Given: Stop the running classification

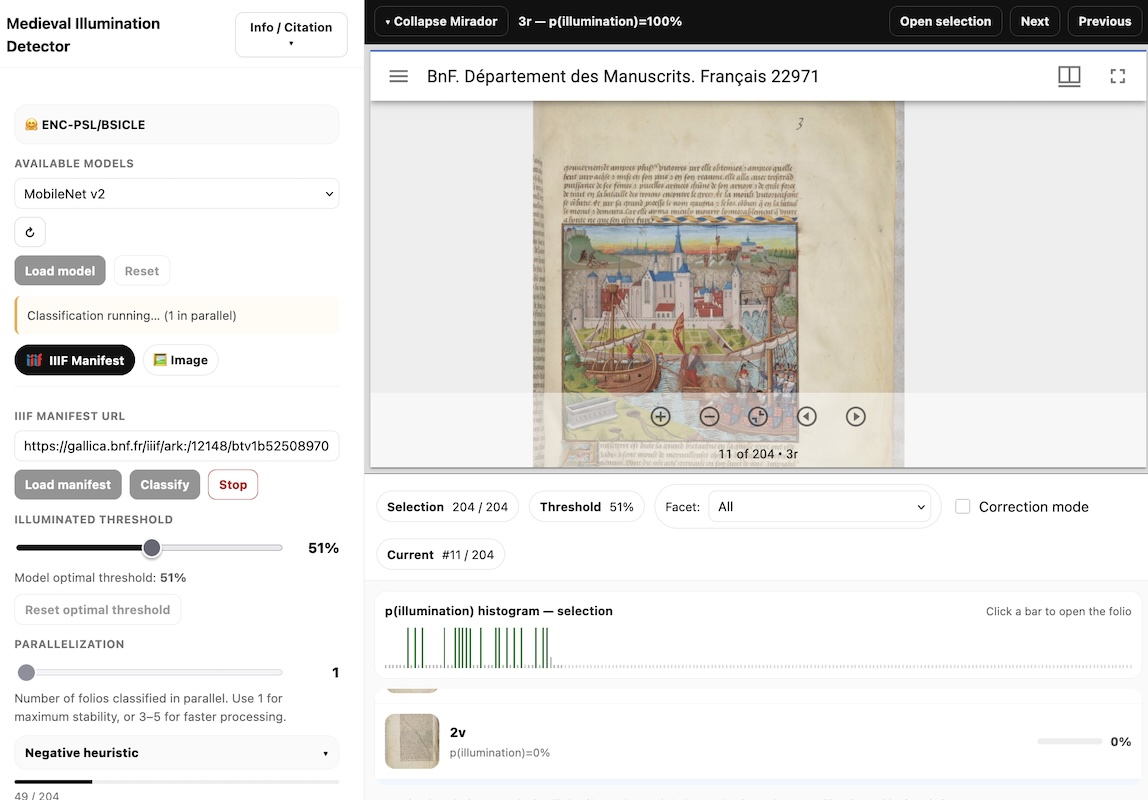Looking at the screenshot, I should pyautogui.click(x=233, y=485).
